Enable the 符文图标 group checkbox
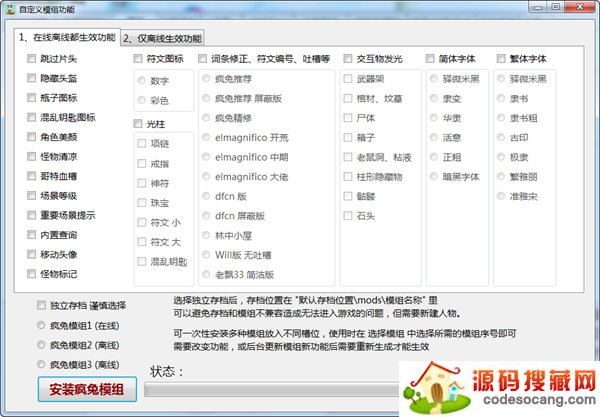Viewport: 600px width, 417px height. (138, 59)
